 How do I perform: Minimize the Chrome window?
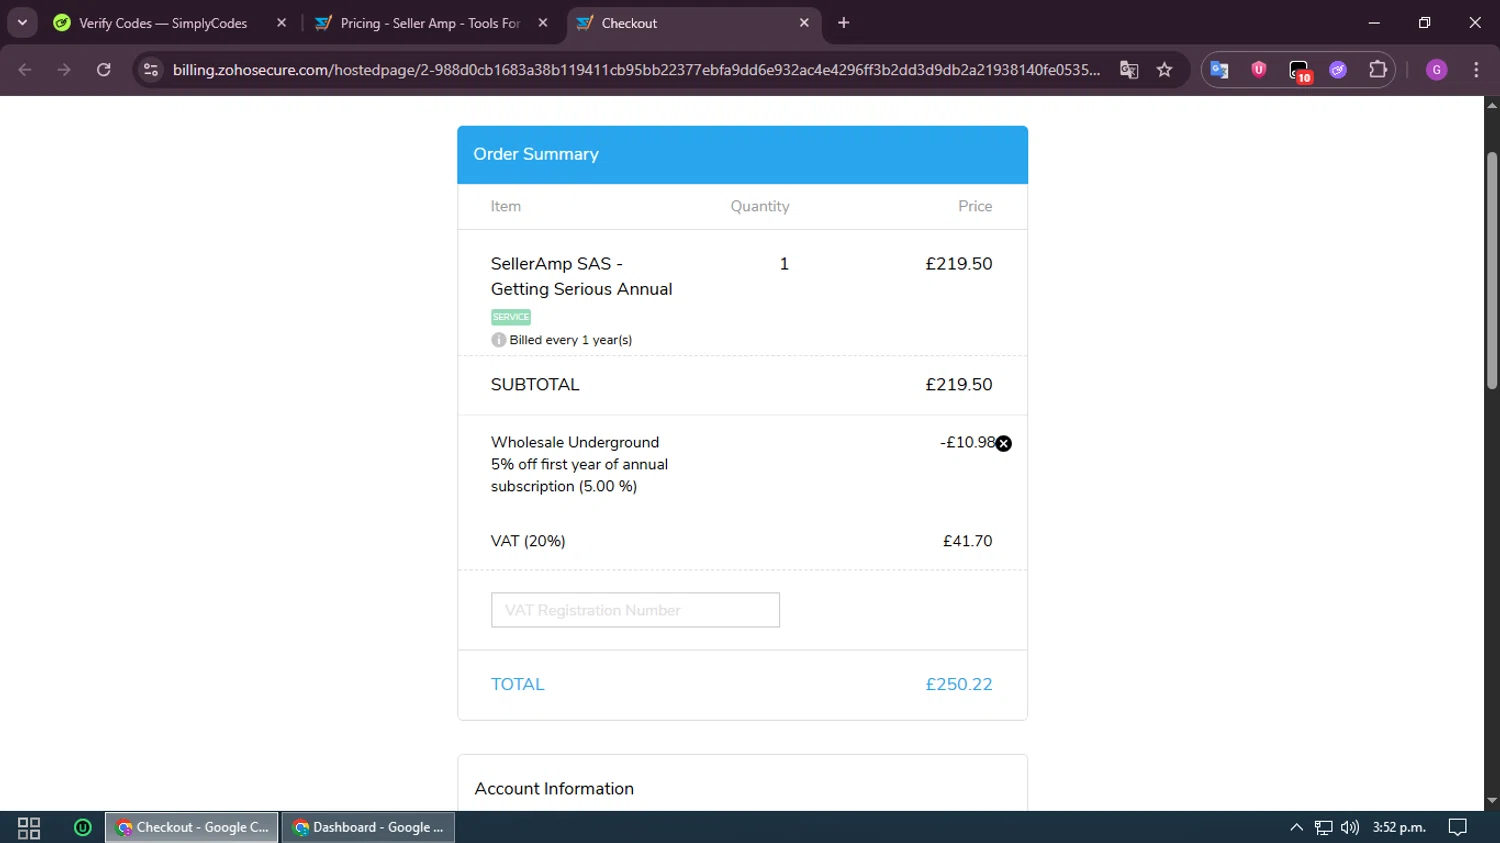pyautogui.click(x=1374, y=23)
